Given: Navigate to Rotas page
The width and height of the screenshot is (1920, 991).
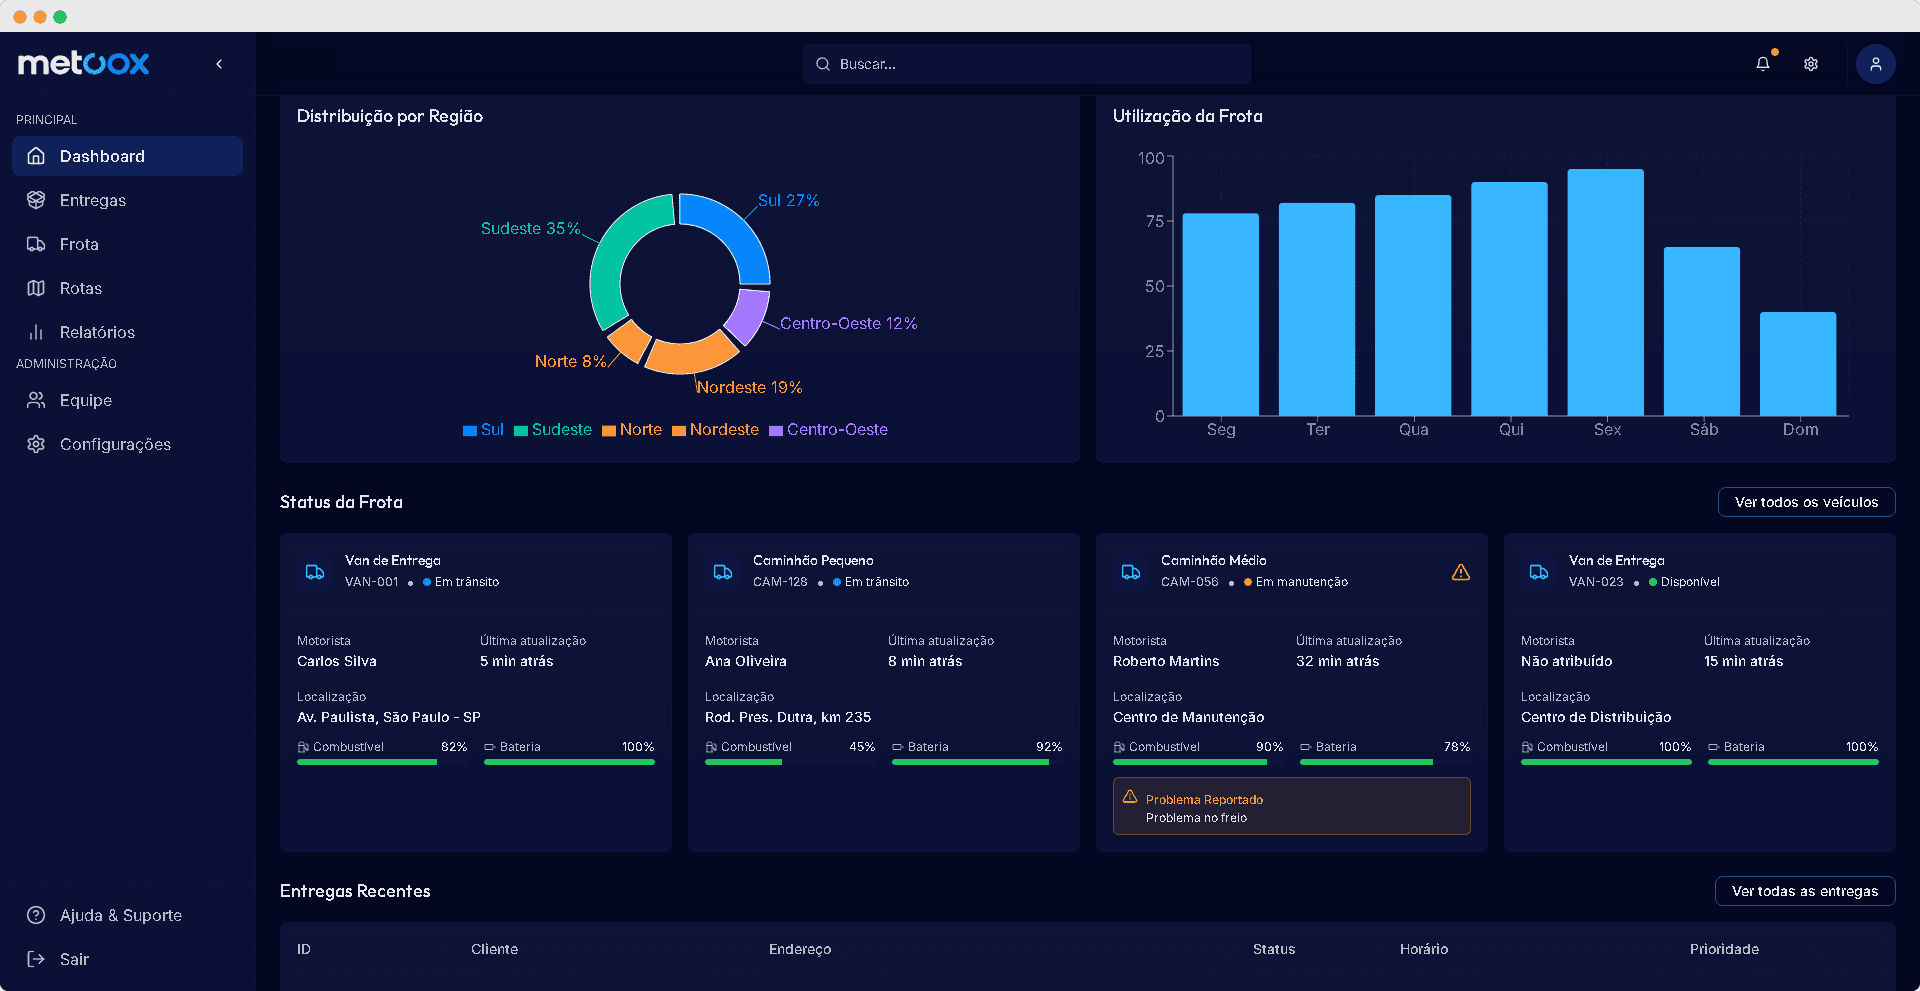Looking at the screenshot, I should tap(127, 288).
